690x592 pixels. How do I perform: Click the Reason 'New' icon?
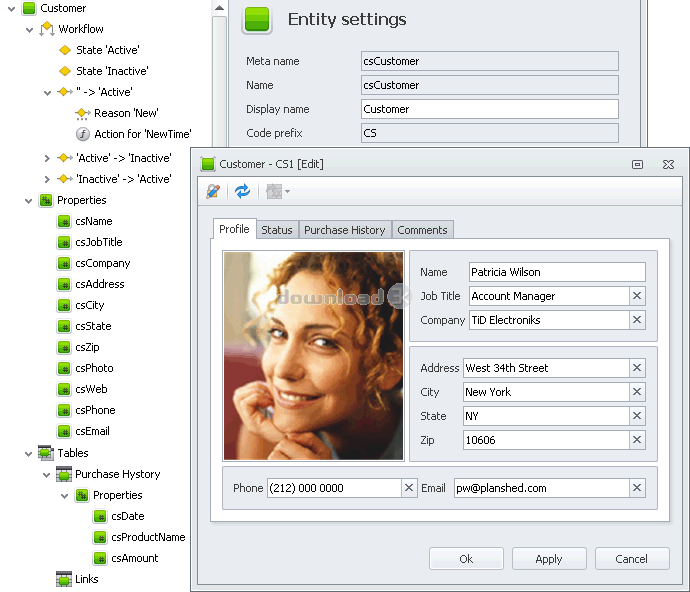82,113
